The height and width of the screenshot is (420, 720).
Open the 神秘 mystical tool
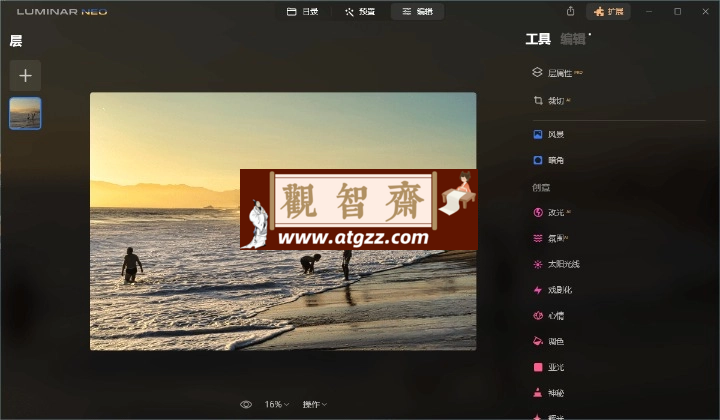[x=549, y=393]
